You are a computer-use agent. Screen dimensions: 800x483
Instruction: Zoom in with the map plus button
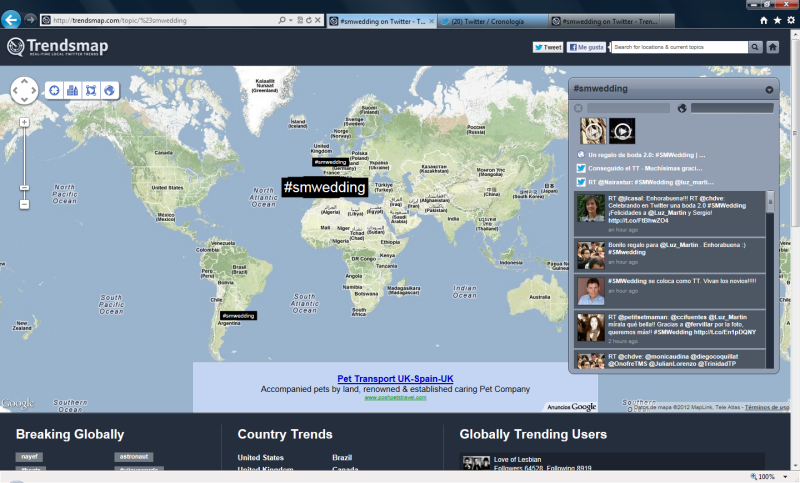click(24, 122)
